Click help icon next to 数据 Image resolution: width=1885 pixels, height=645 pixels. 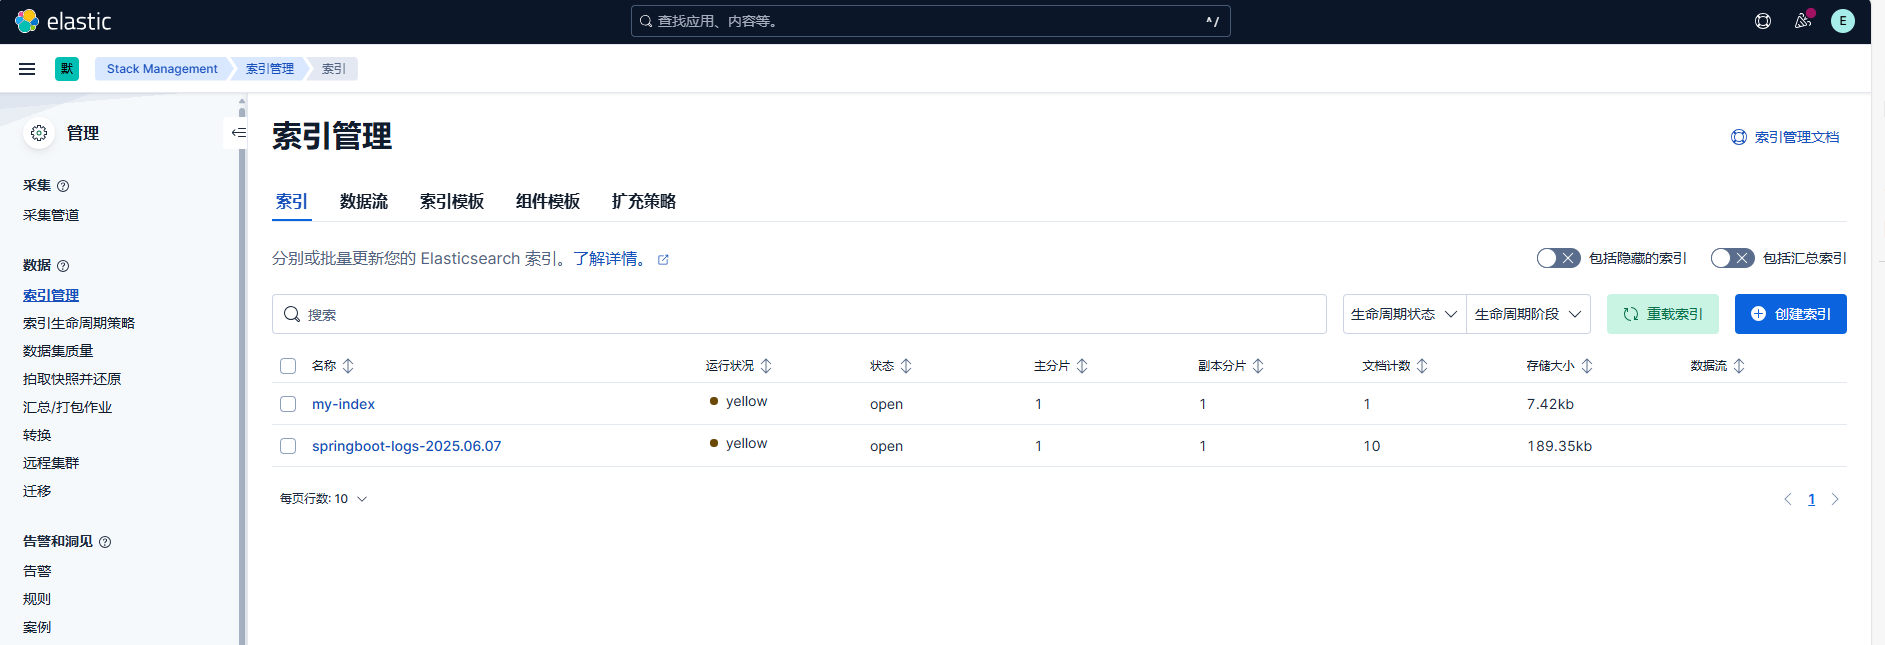[x=63, y=266]
